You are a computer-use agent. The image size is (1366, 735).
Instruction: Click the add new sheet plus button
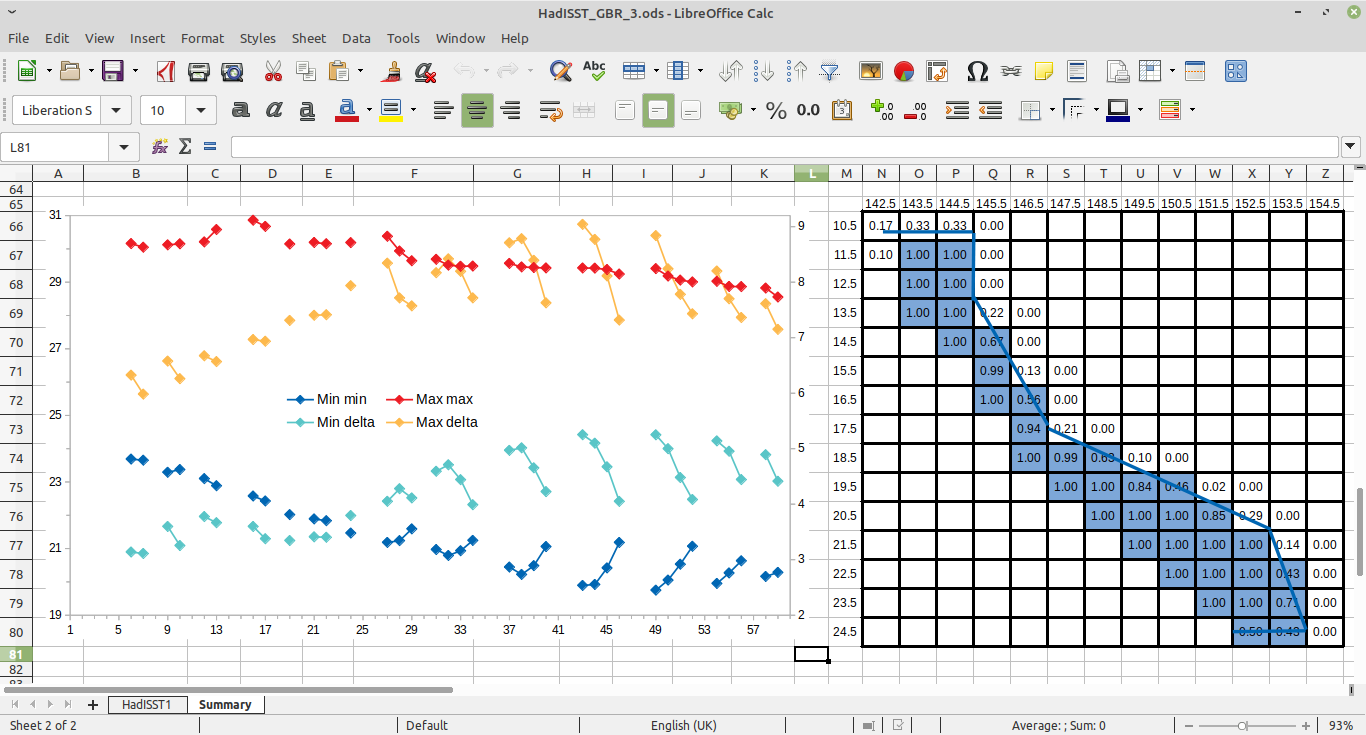click(x=93, y=704)
